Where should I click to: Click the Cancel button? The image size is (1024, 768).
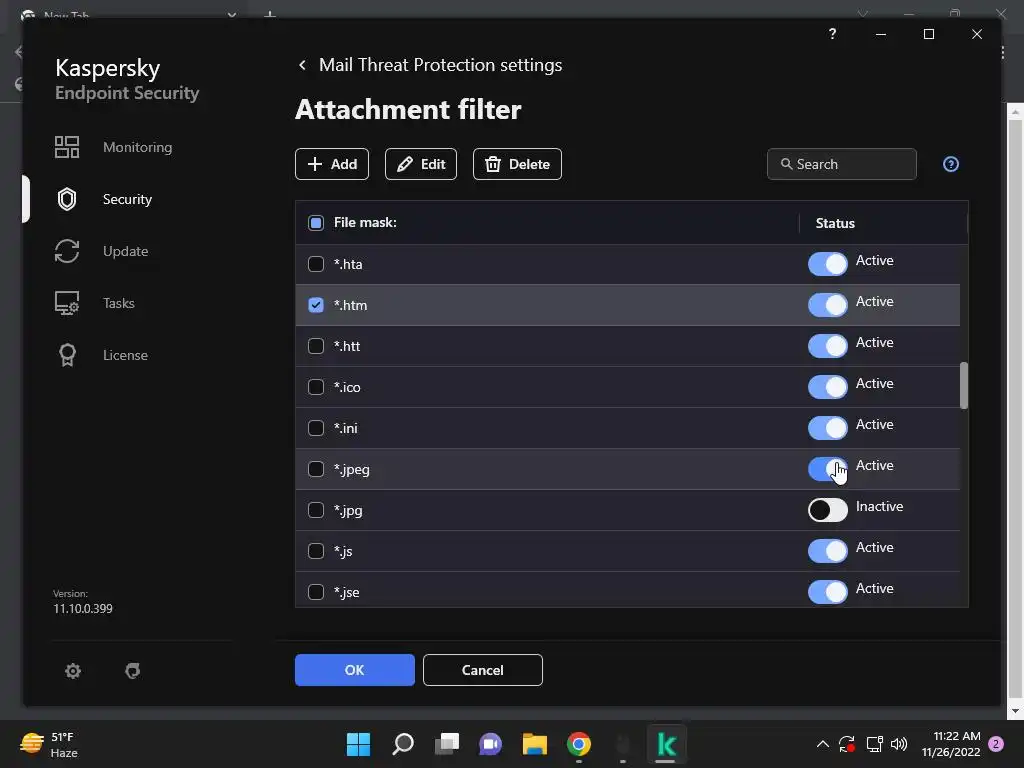coord(483,670)
